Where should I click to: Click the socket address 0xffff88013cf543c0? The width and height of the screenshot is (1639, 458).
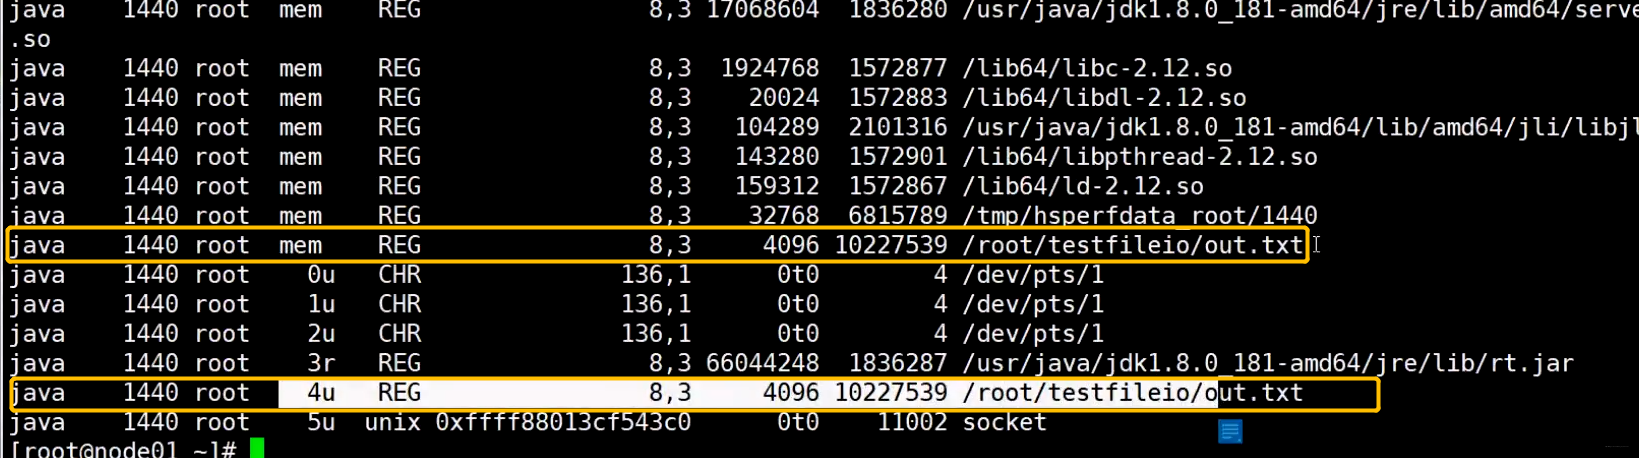pos(563,423)
